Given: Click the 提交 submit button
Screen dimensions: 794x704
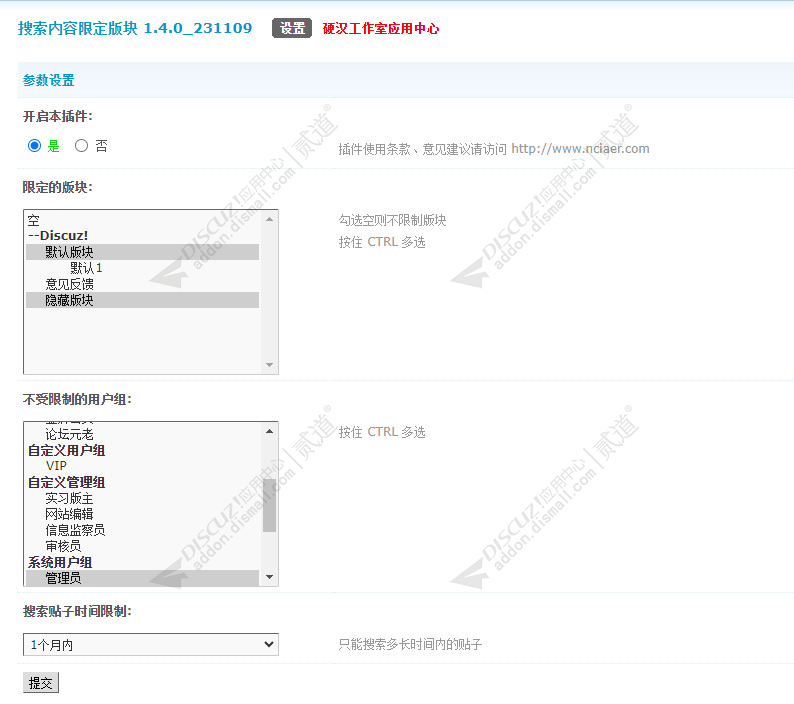Looking at the screenshot, I should click(41, 683).
